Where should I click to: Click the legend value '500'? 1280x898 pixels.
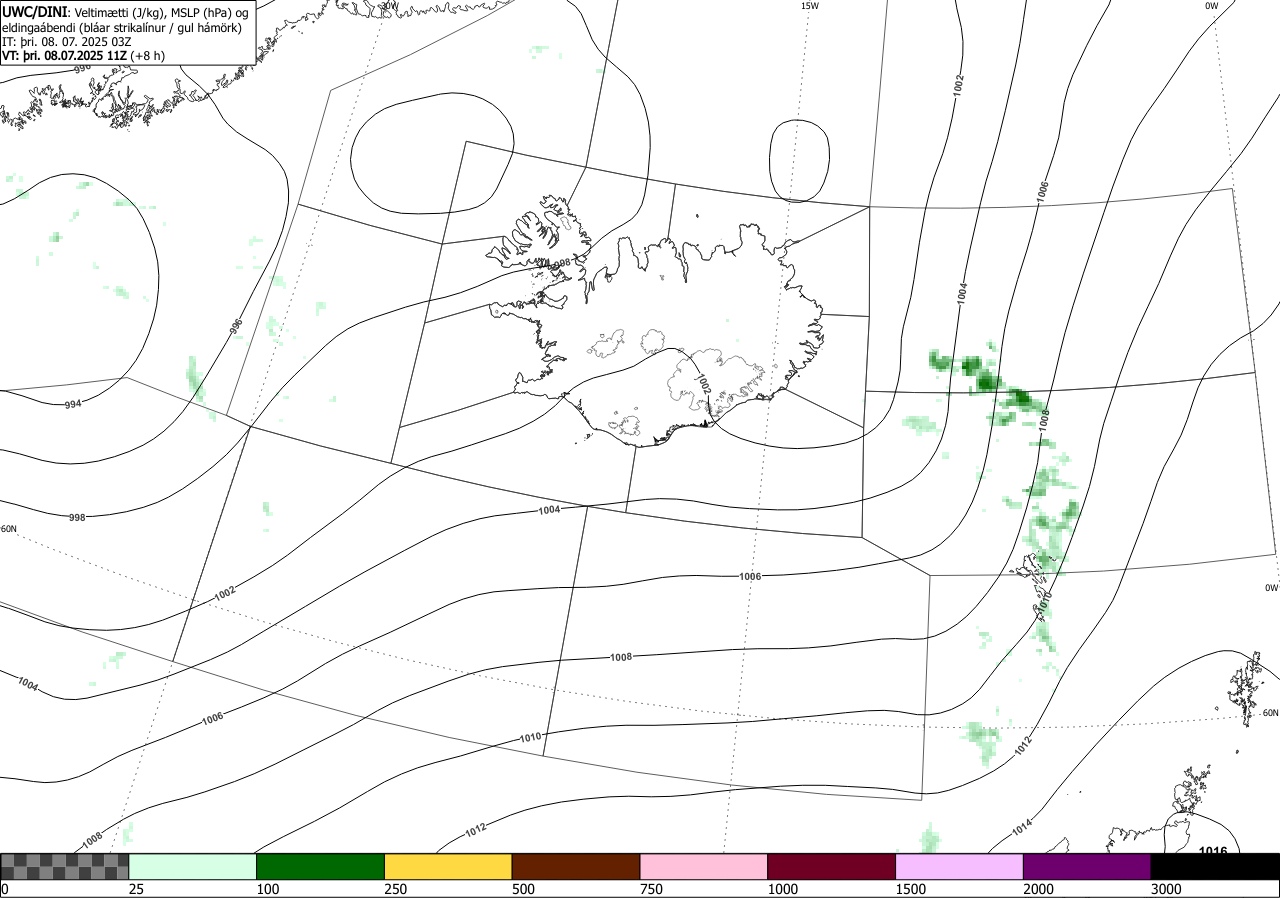523,889
